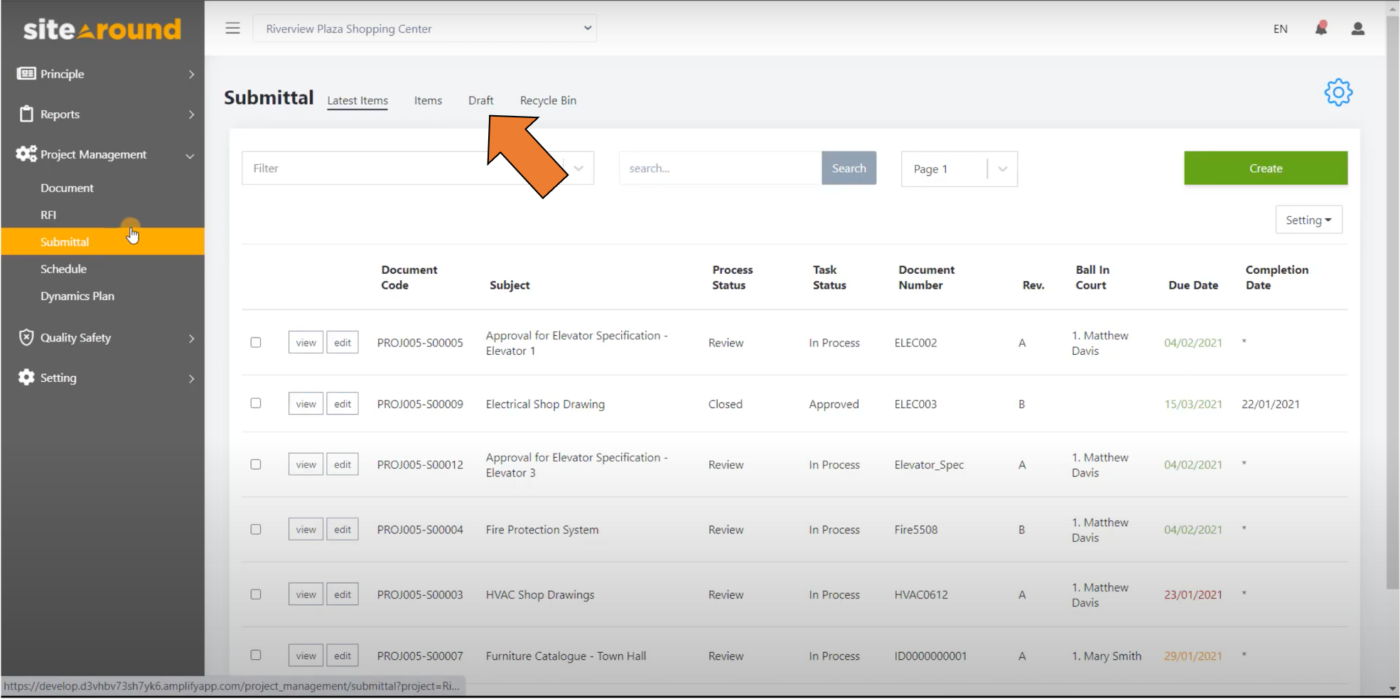Click the EN language selector

click(1280, 29)
